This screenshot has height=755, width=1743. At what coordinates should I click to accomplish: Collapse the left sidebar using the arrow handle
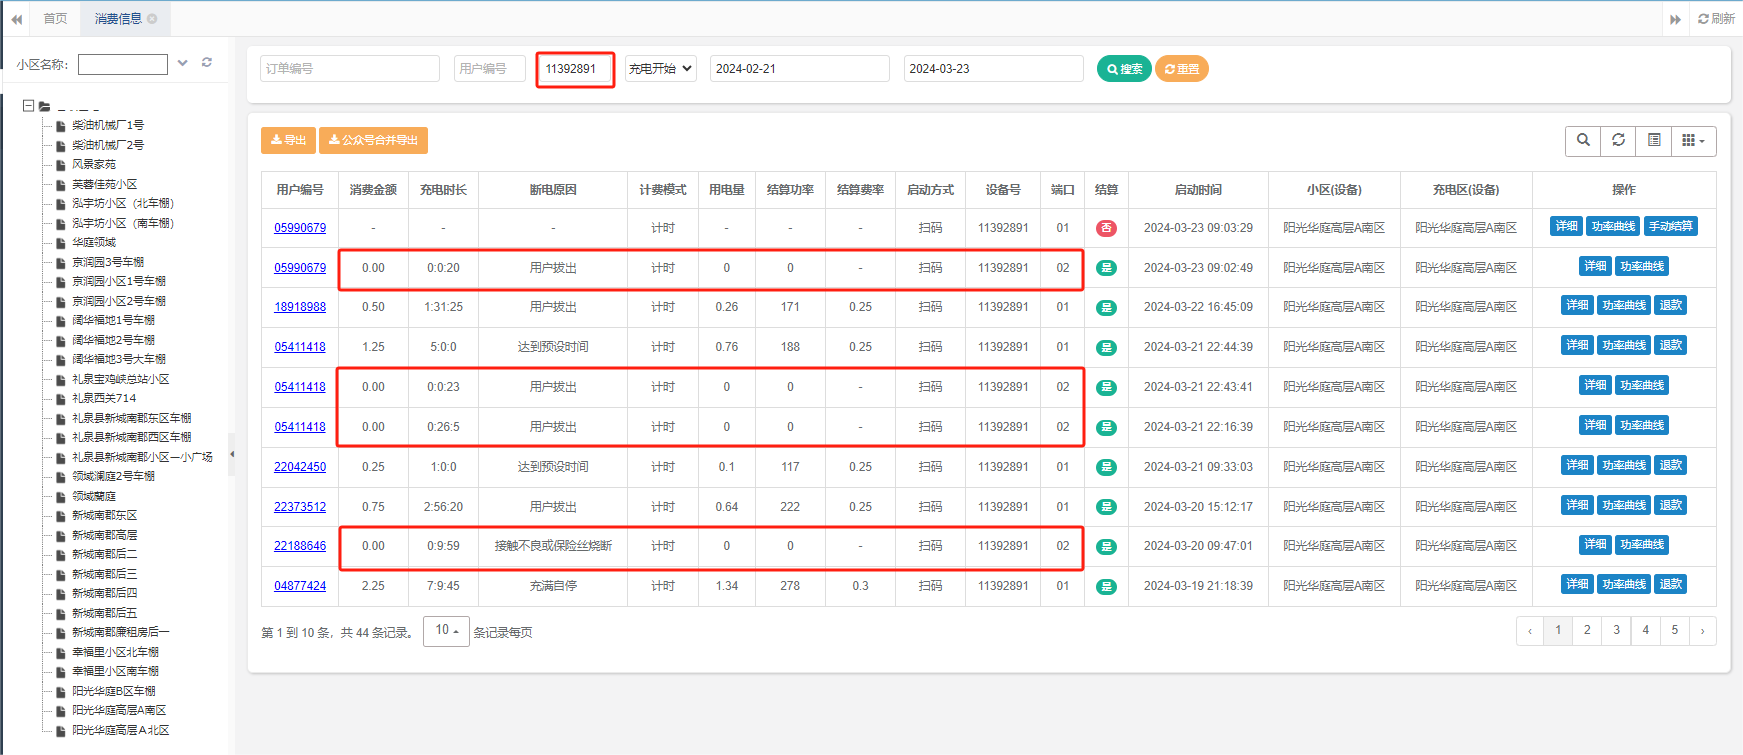(x=232, y=454)
